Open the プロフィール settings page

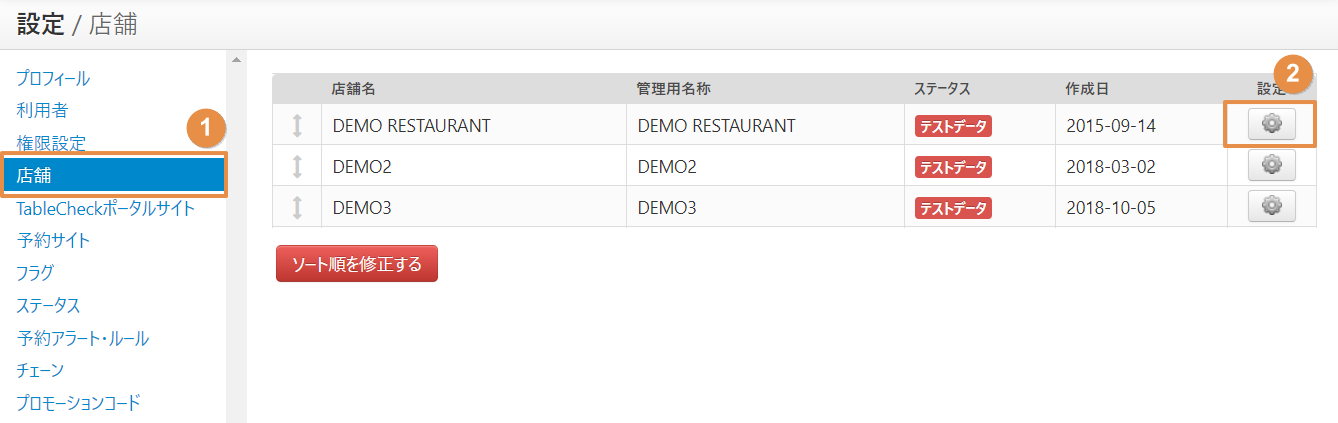click(x=53, y=78)
